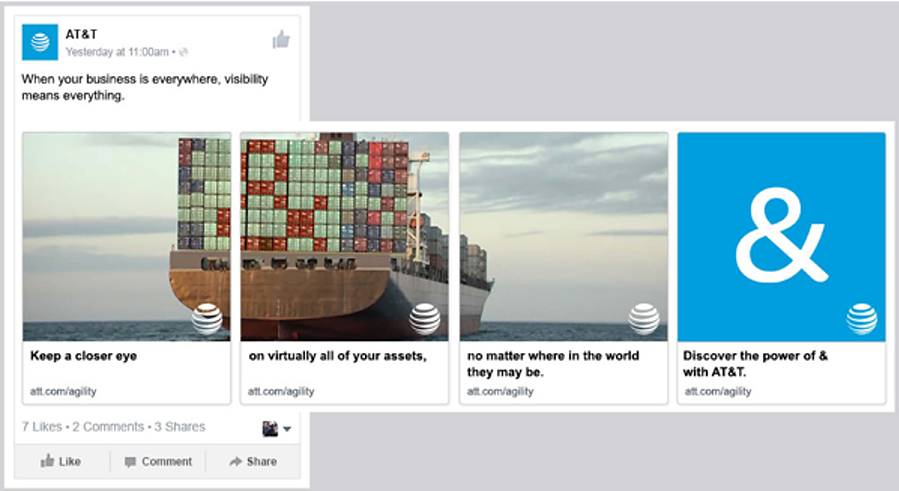Open the AT&T page name link

[x=81, y=34]
